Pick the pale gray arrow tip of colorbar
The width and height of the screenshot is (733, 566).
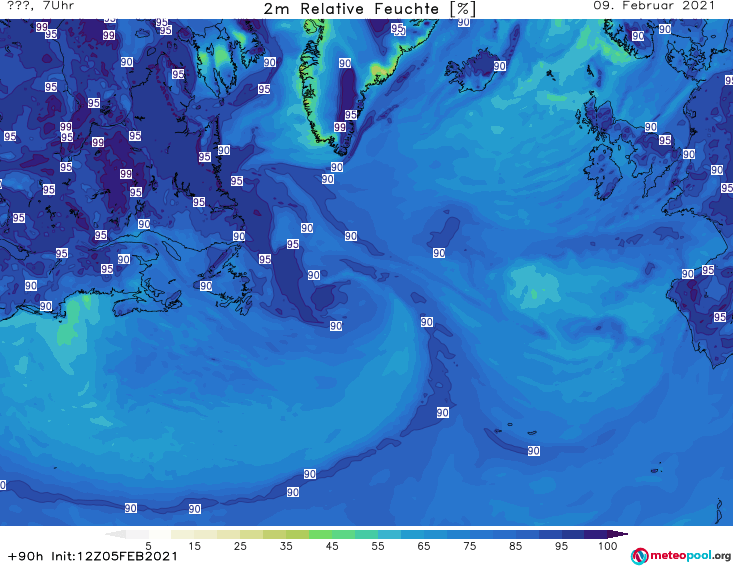point(115,534)
